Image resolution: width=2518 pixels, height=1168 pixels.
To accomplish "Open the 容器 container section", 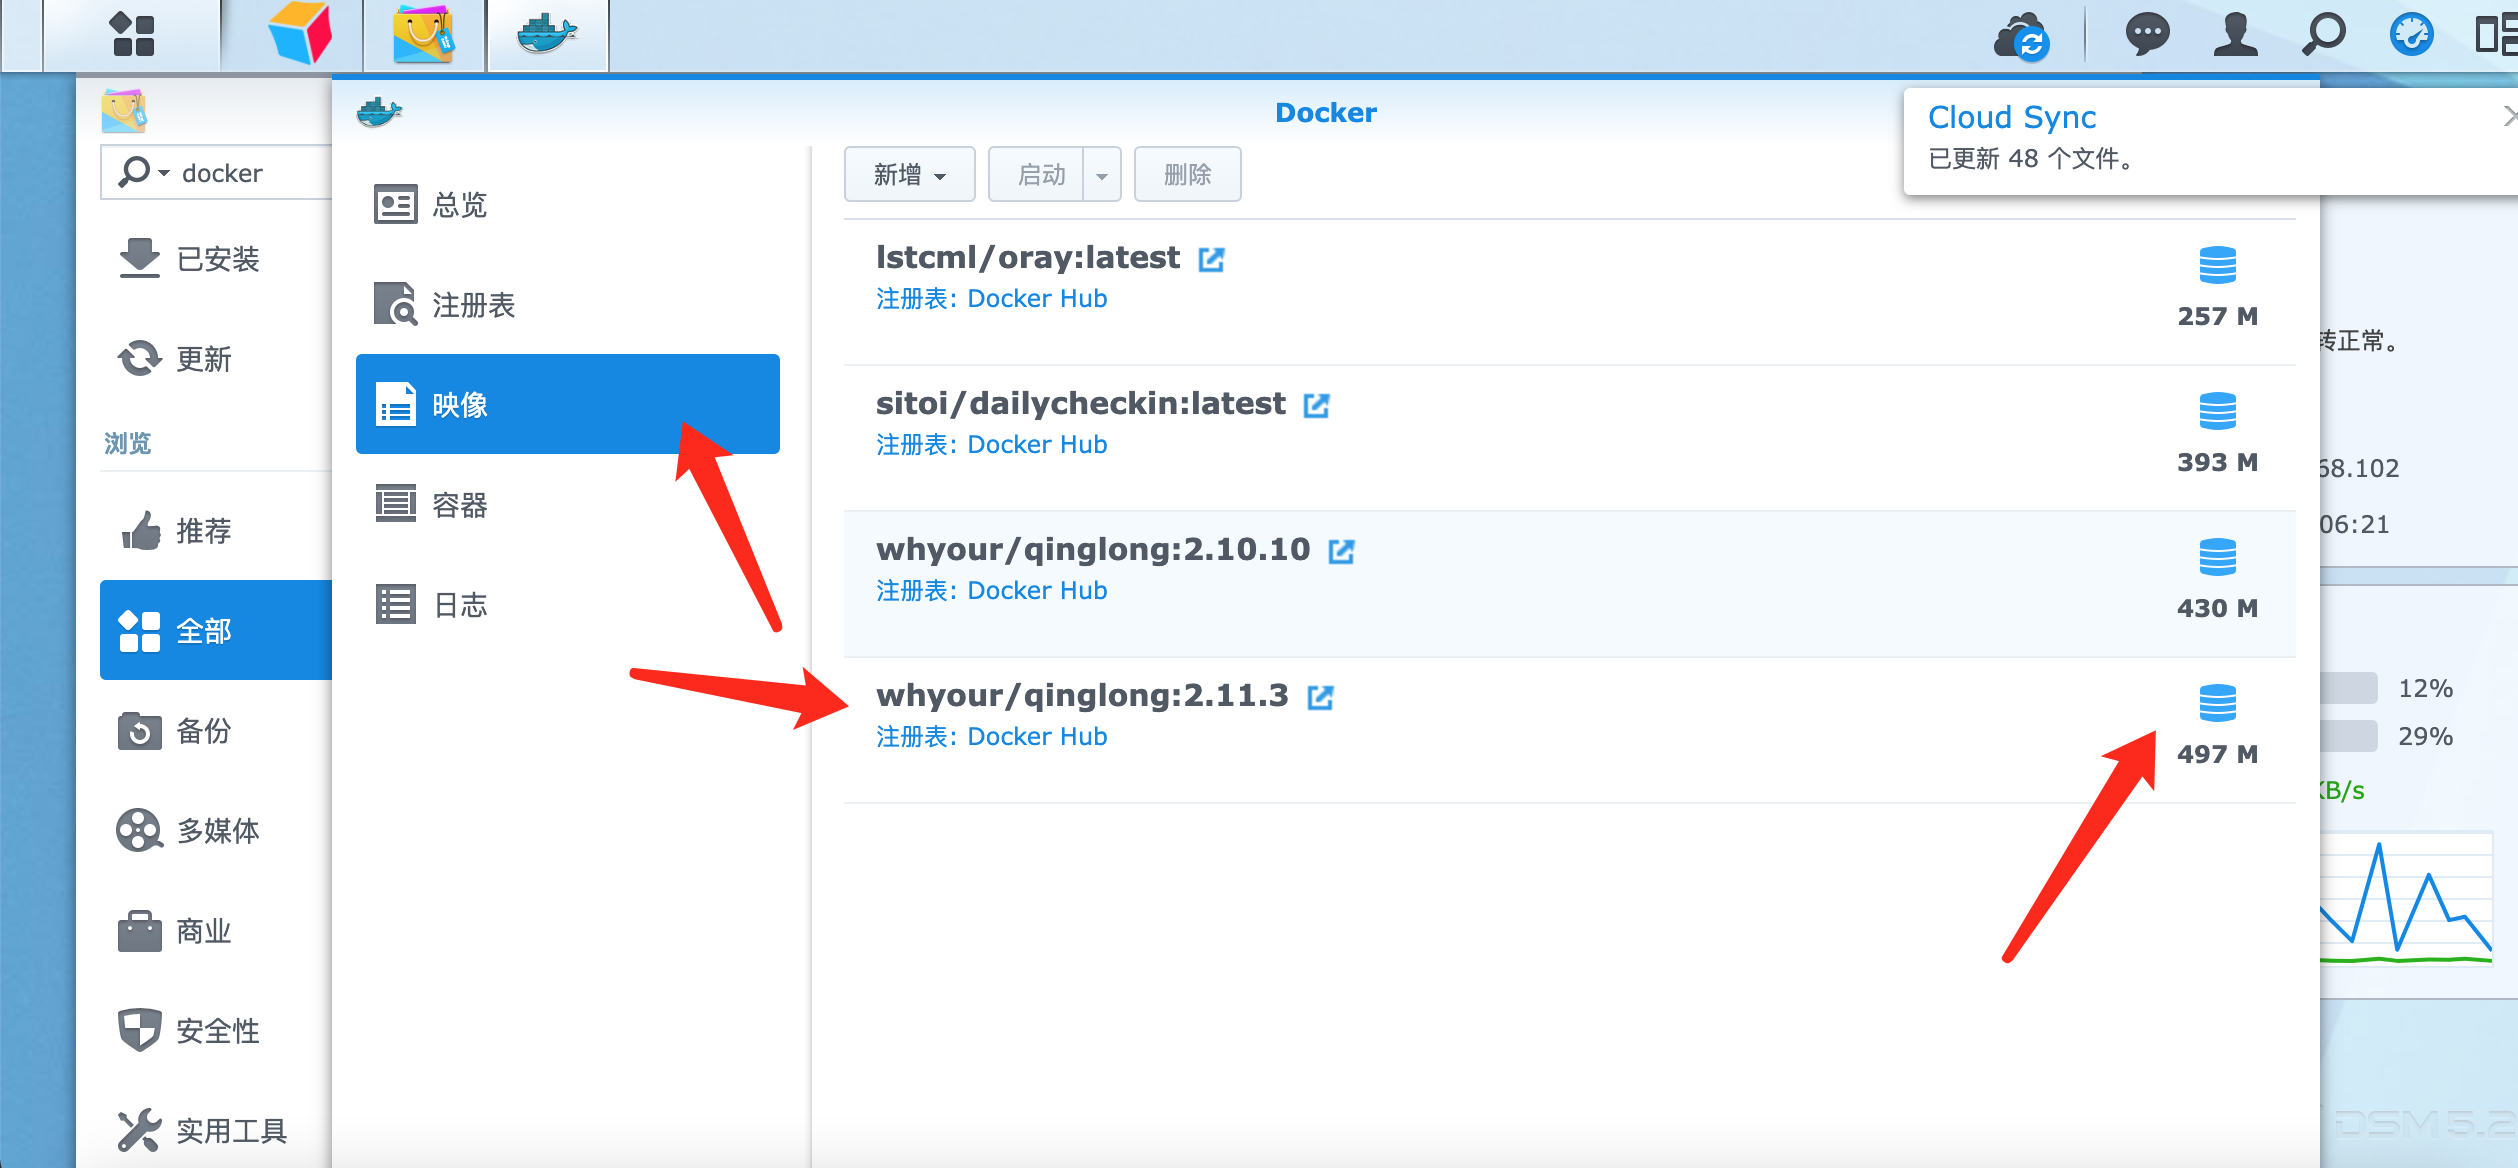I will [568, 504].
